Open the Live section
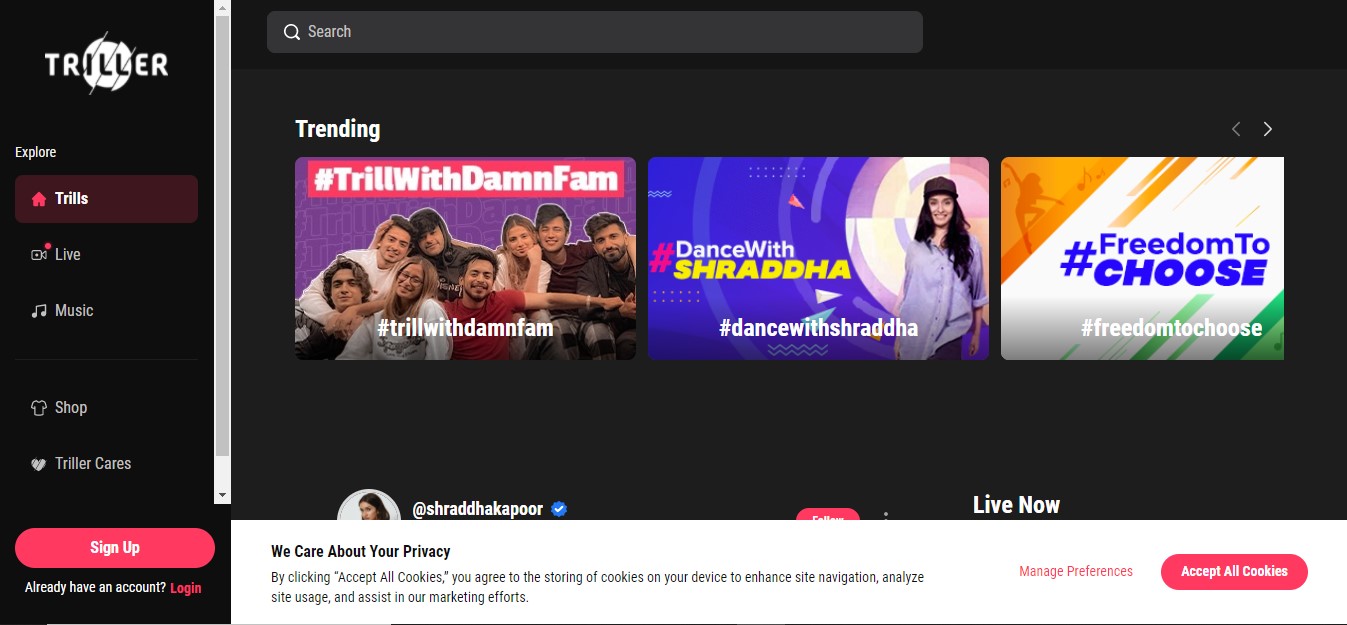1347x625 pixels. tap(106, 255)
